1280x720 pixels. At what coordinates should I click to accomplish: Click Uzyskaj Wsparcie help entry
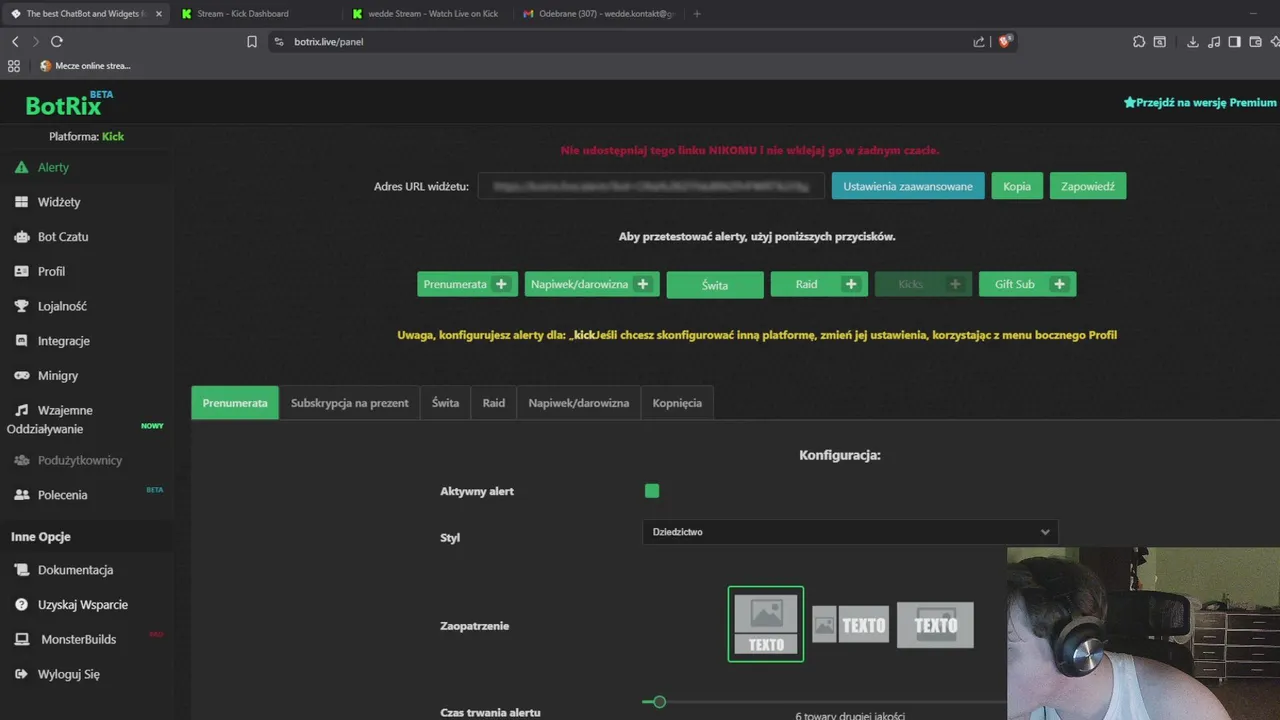[x=82, y=605]
